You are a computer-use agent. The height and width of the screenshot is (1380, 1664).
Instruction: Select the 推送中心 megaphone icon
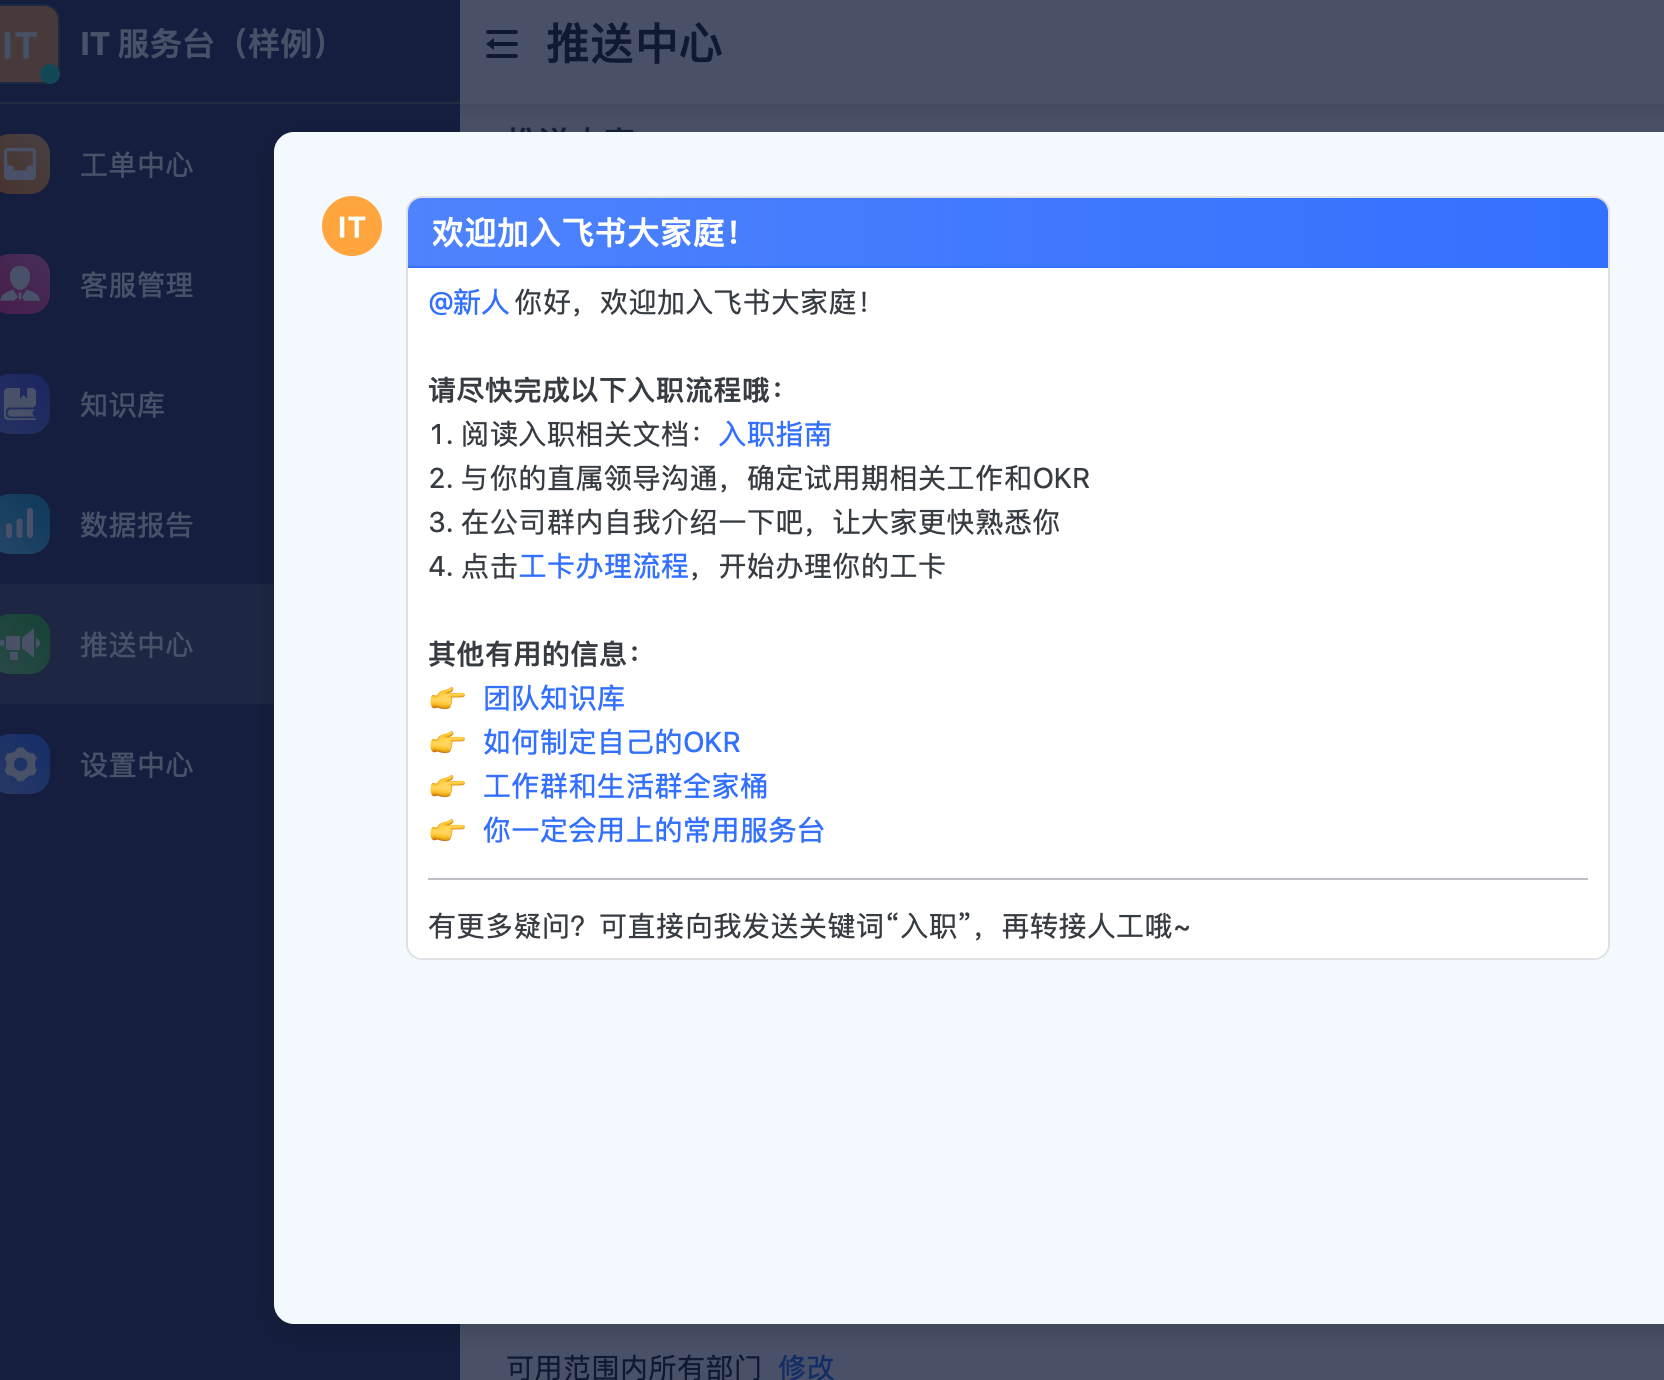(24, 644)
